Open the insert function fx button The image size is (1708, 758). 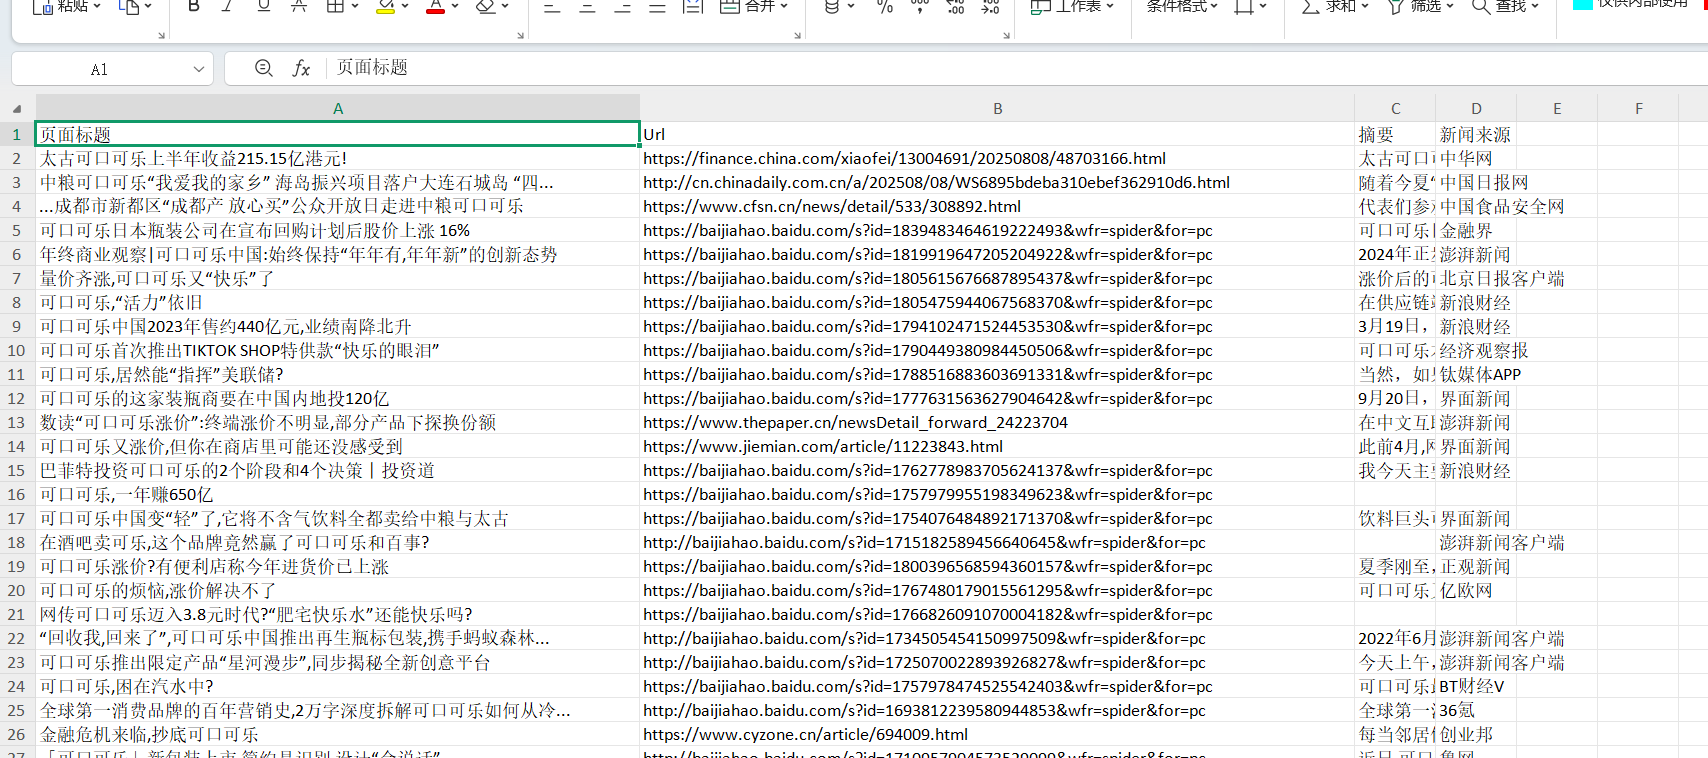click(x=301, y=68)
